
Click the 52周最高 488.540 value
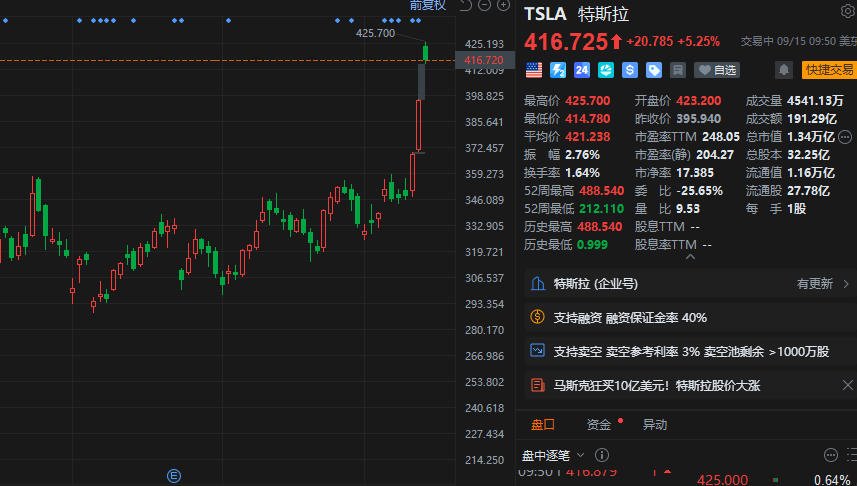coord(601,191)
